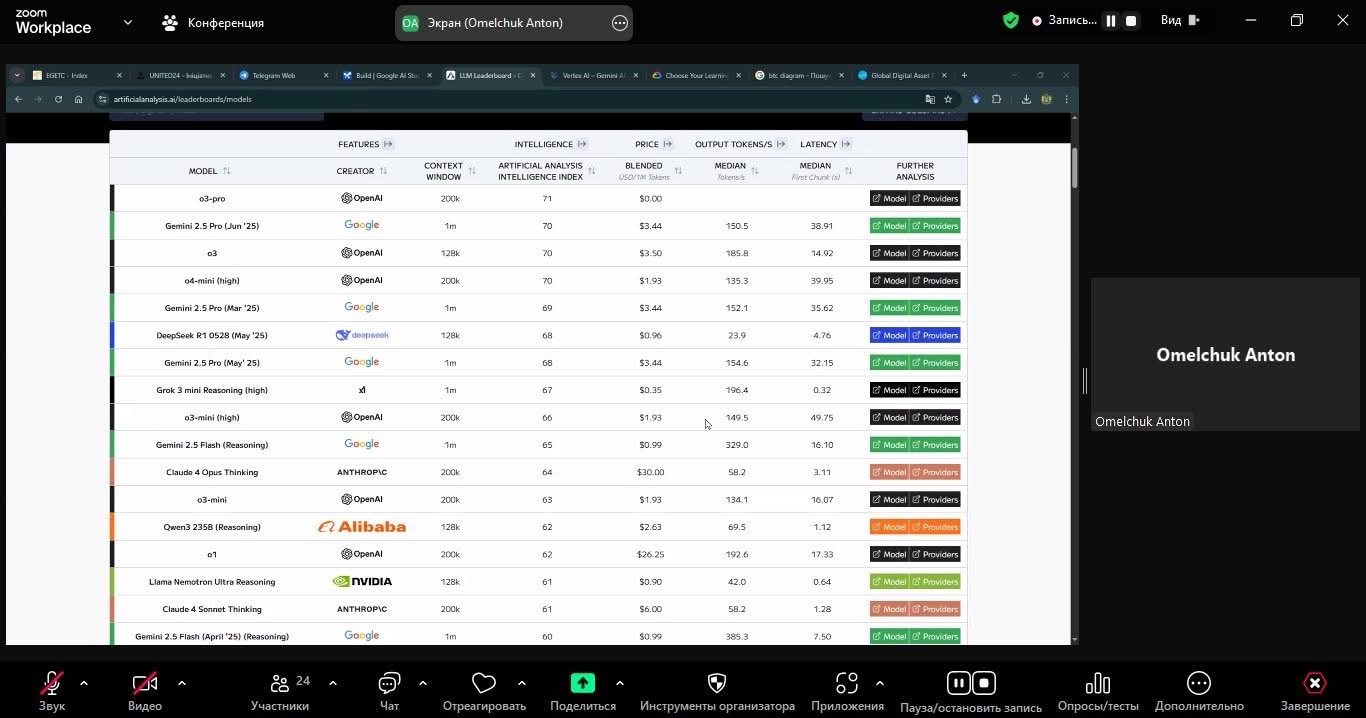Expand video options arrow next to Видео
The image size is (1366, 718).
[181, 684]
